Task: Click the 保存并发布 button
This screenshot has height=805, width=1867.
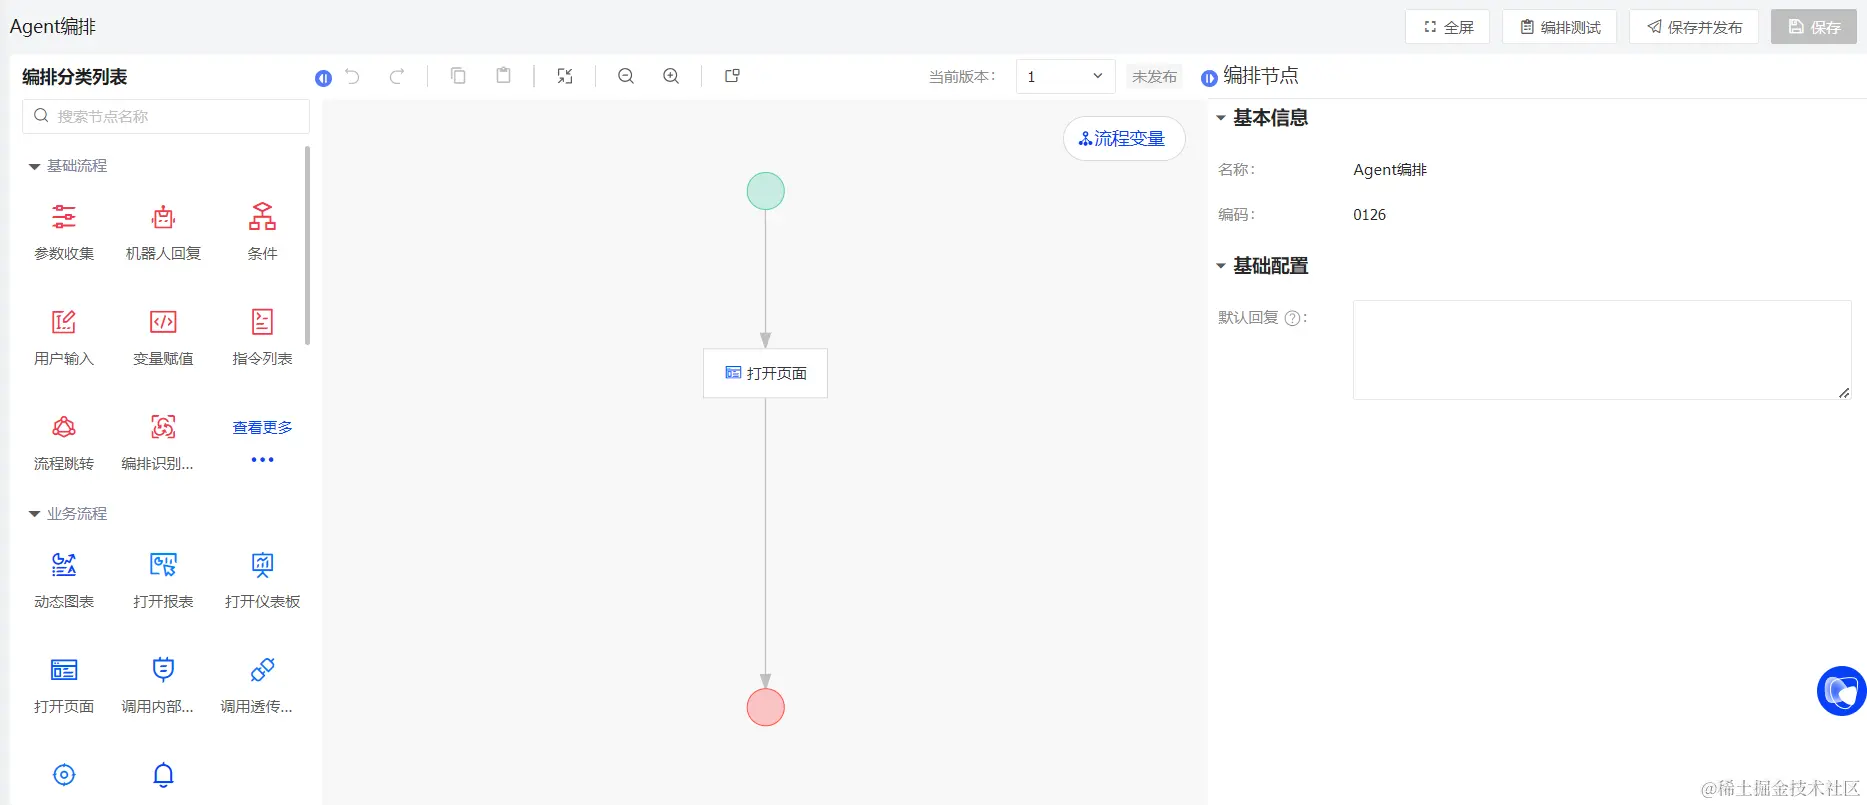Action: click(x=1694, y=27)
